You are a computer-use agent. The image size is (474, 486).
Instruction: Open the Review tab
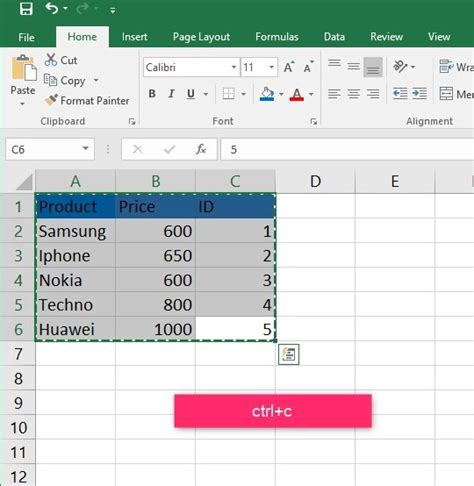click(386, 37)
